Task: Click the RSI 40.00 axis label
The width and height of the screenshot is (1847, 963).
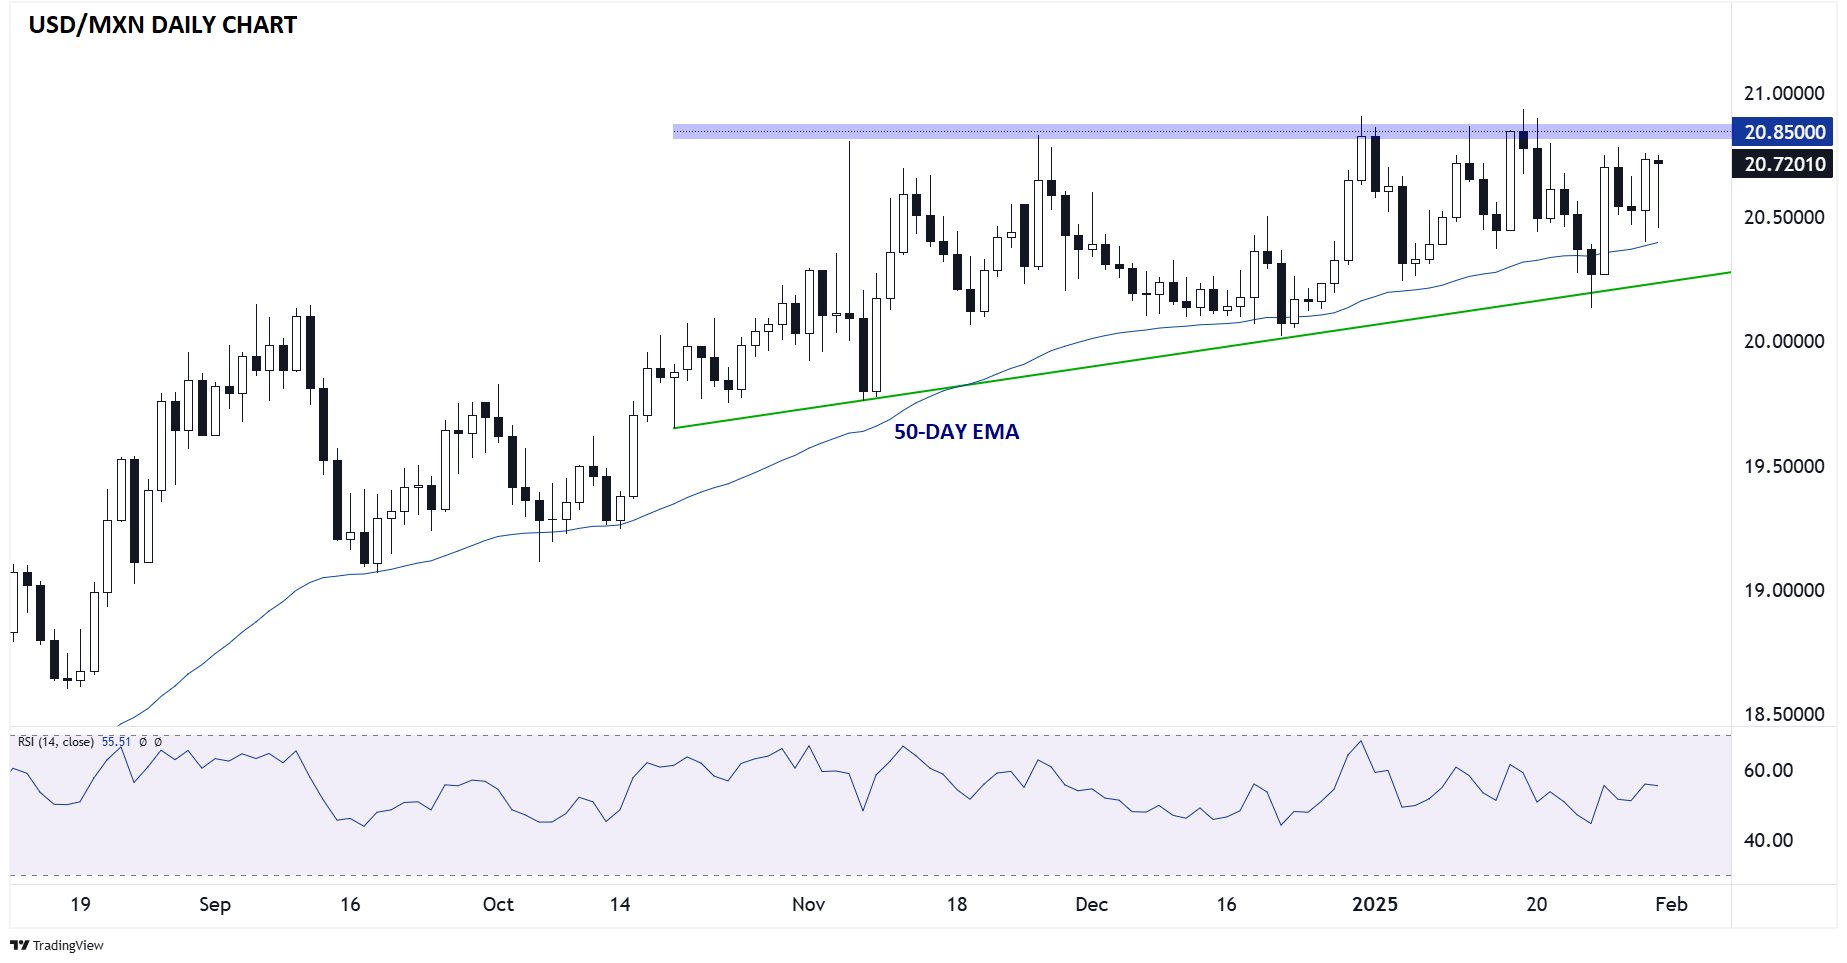Action: tap(1768, 840)
